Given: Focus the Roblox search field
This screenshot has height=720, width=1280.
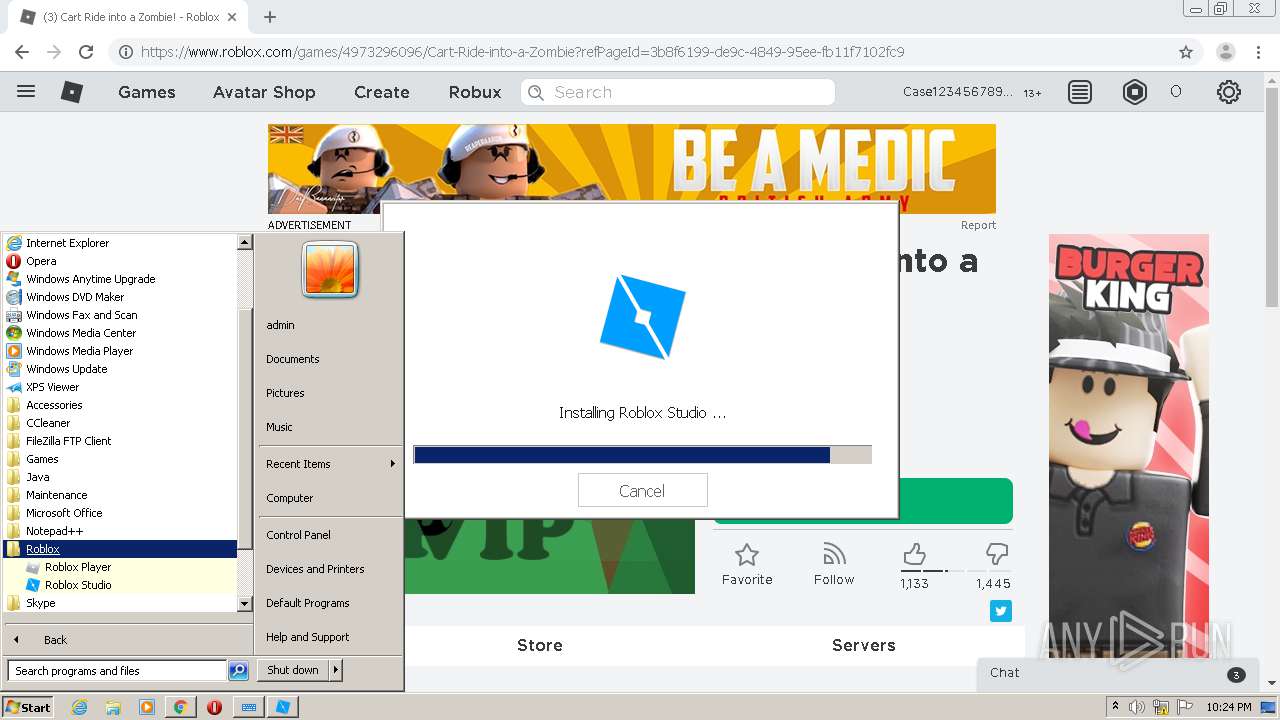Looking at the screenshot, I should point(678,92).
